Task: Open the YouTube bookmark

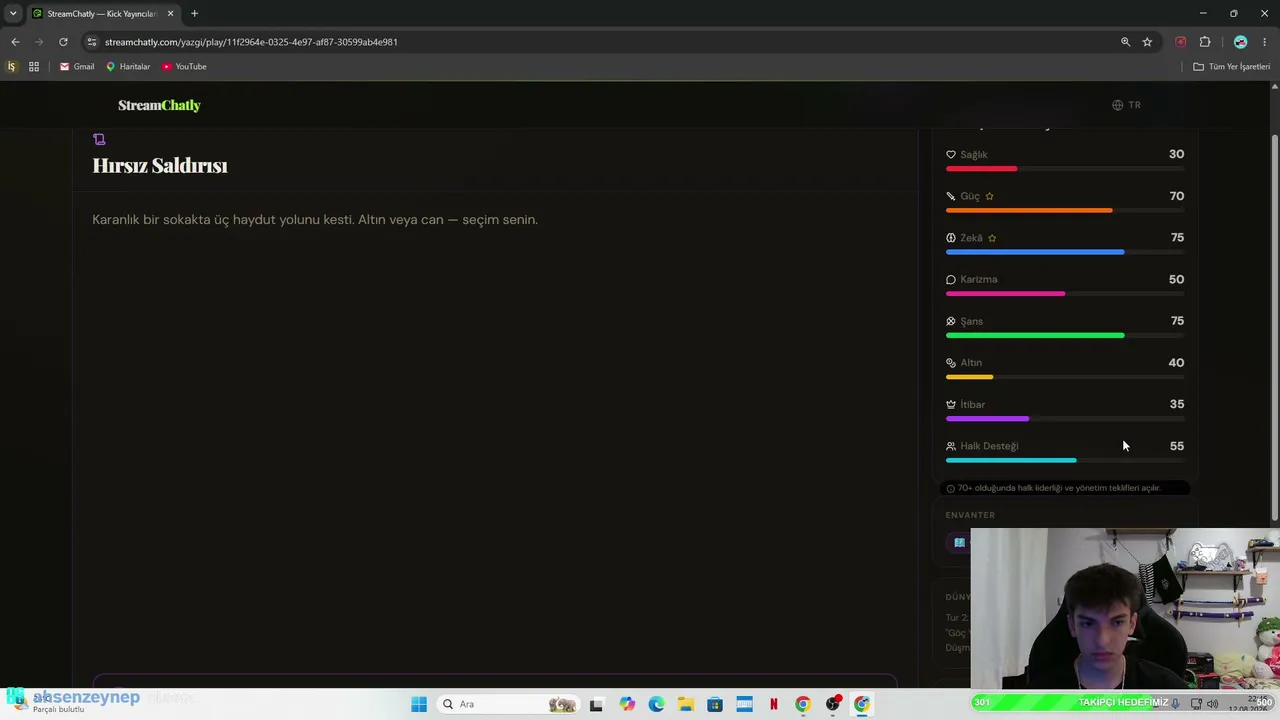Action: tap(184, 67)
